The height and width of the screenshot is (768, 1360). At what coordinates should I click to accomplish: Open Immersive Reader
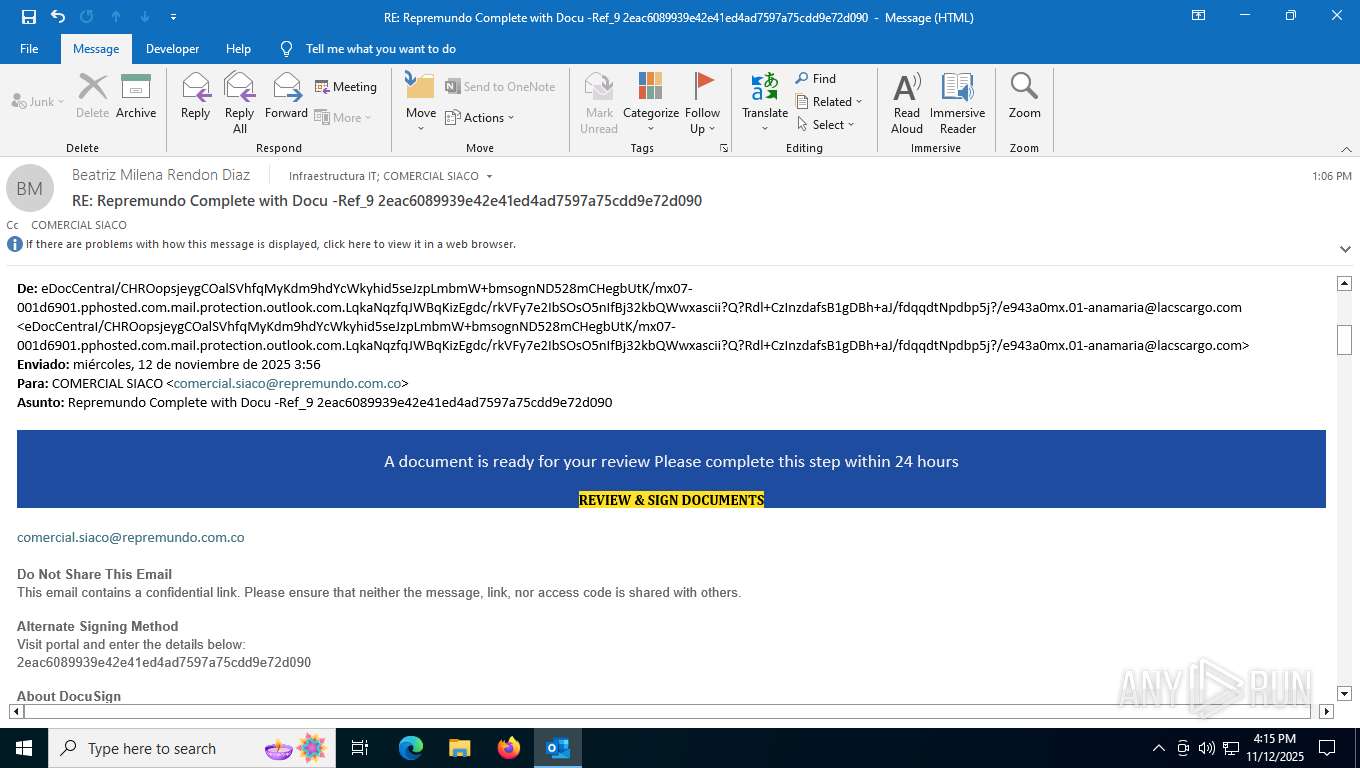[958, 103]
